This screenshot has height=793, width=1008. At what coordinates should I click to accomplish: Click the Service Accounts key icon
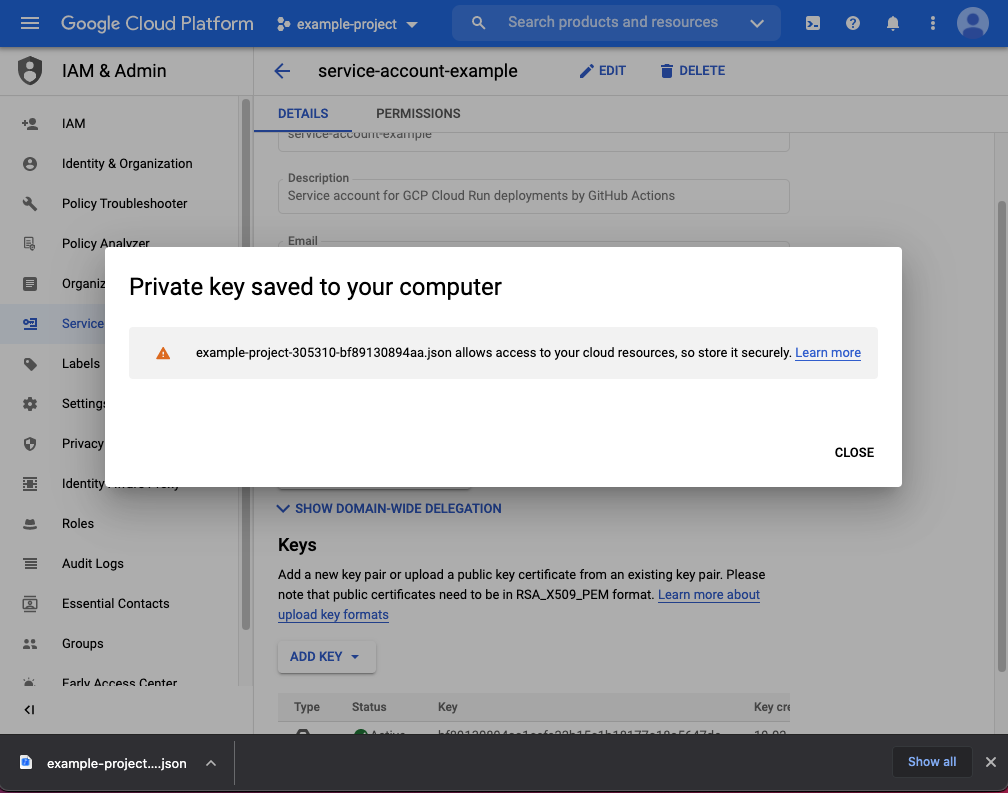[30, 323]
